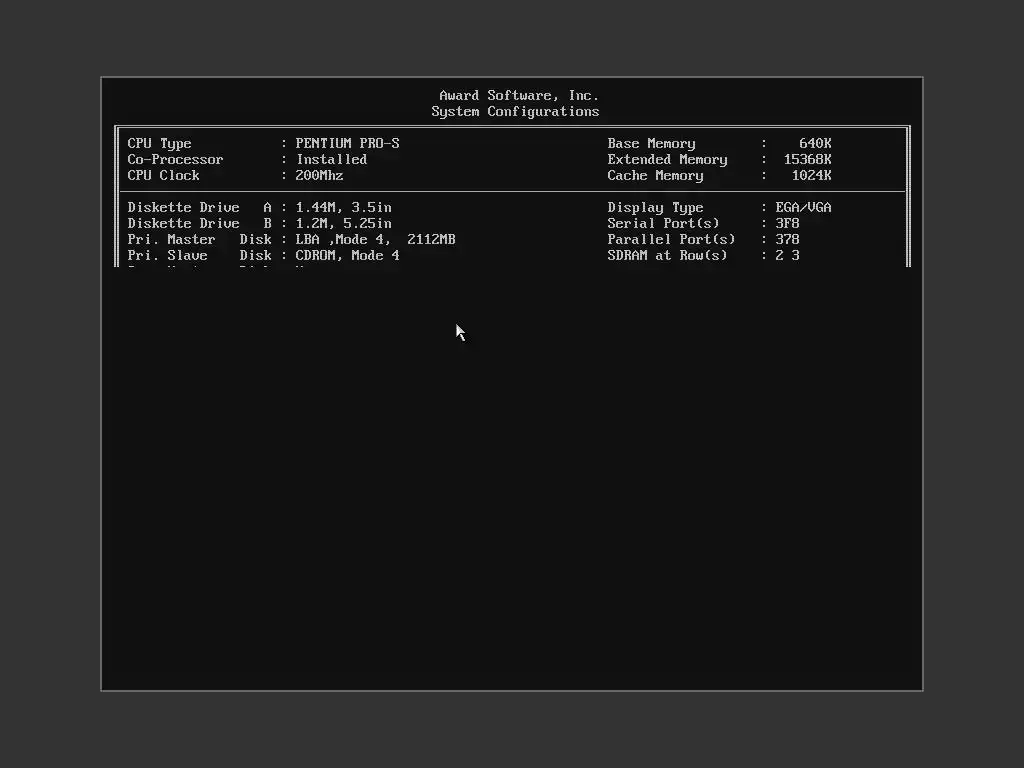Viewport: 1024px width, 768px height.
Task: Click the '15368K' extended memory value
Action: tap(807, 159)
